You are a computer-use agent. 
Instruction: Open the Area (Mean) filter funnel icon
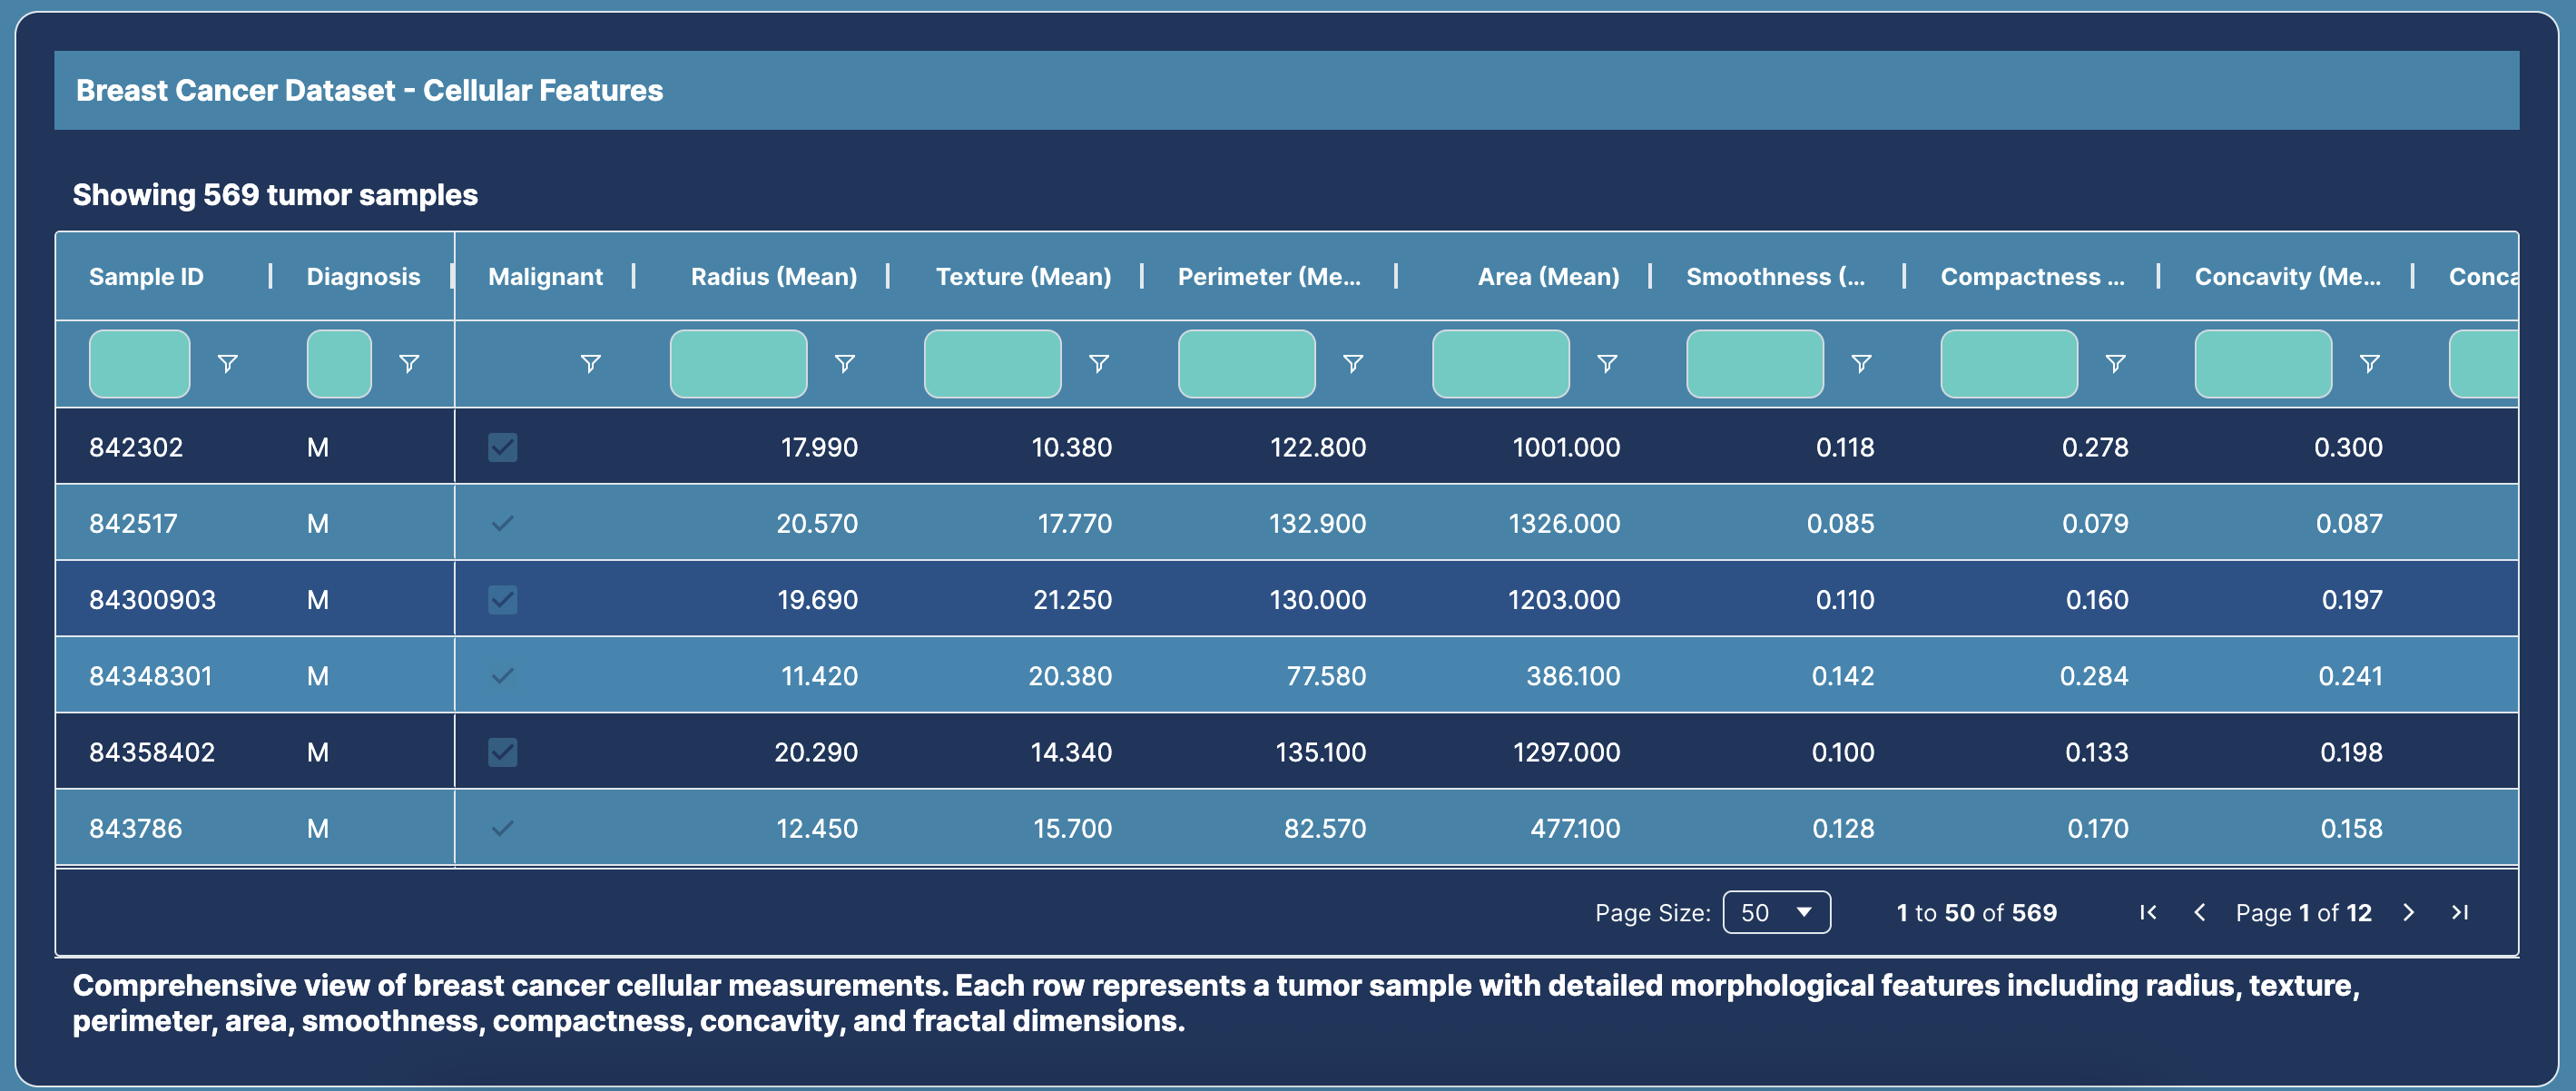[1606, 364]
